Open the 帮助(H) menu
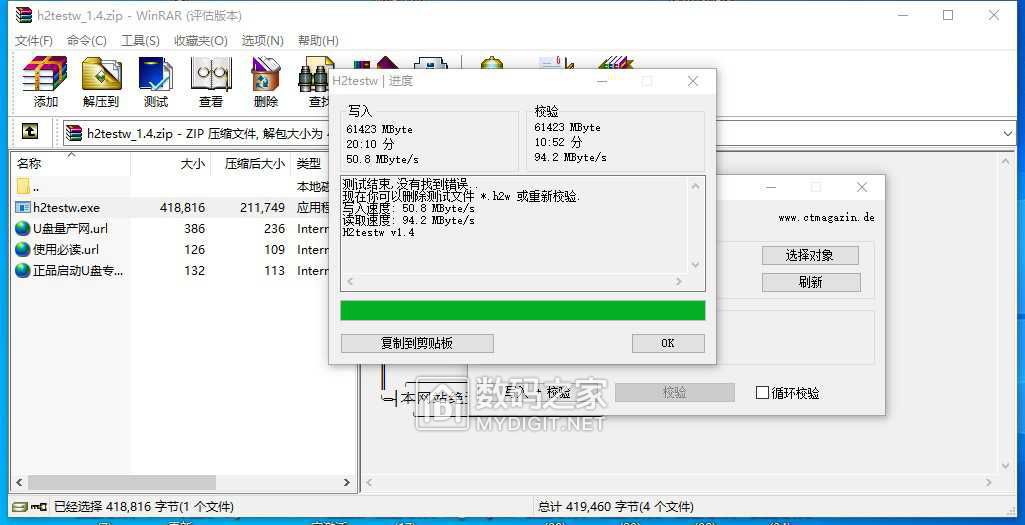 click(318, 41)
